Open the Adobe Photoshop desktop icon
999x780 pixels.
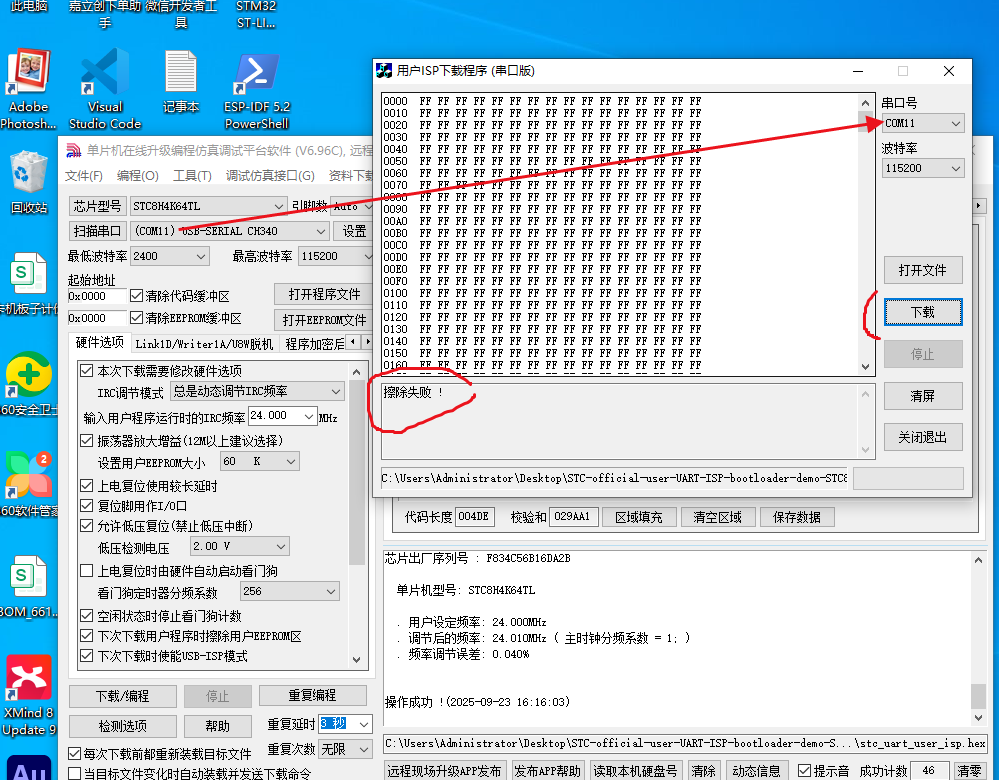(x=28, y=80)
